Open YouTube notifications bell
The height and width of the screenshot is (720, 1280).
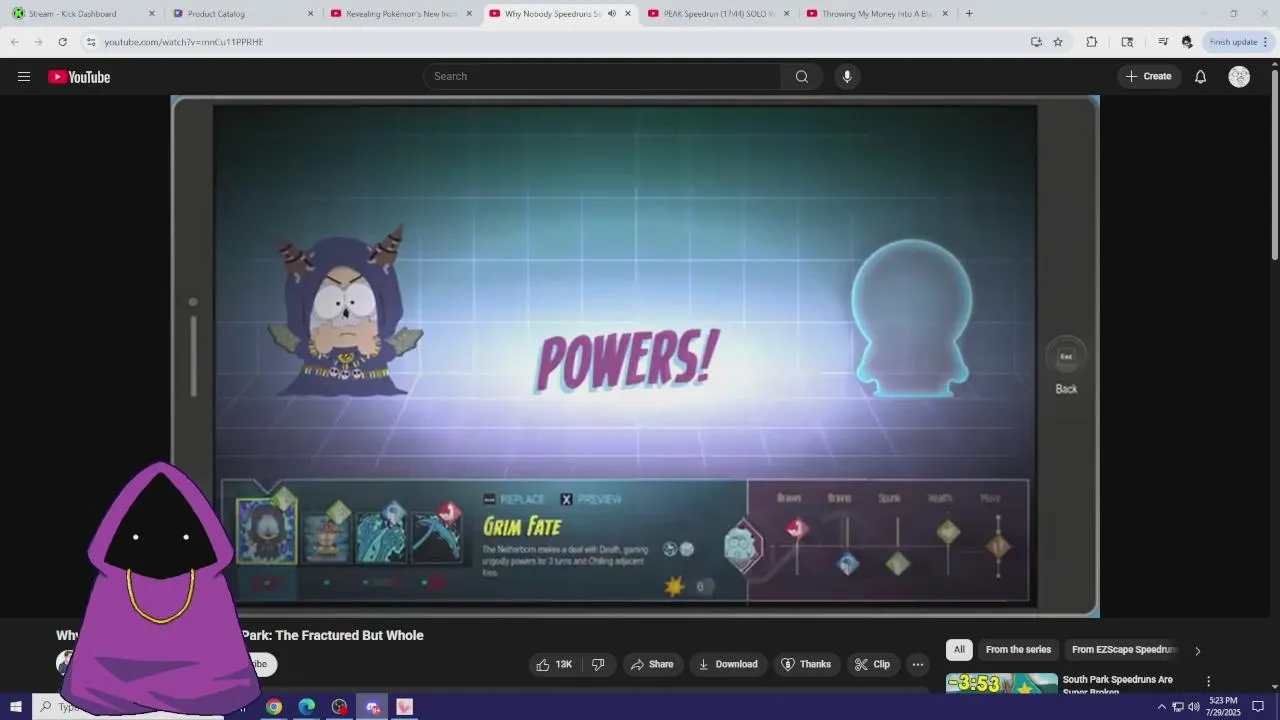pyautogui.click(x=1200, y=77)
